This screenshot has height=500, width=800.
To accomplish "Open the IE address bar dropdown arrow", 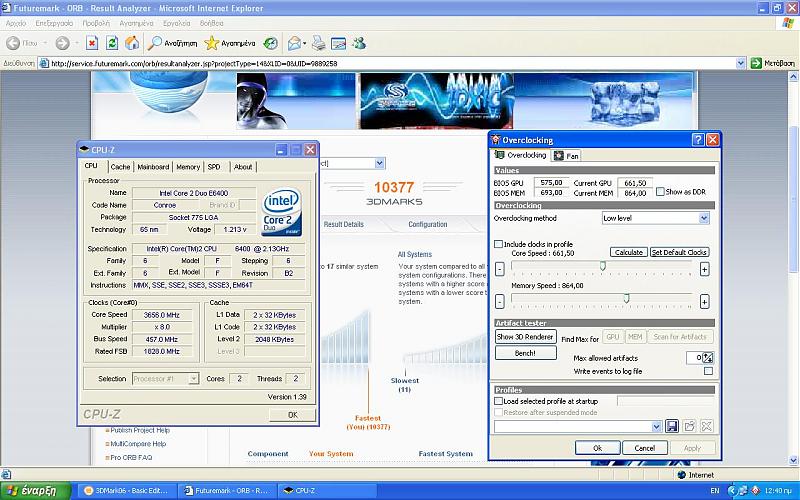I will click(741, 63).
